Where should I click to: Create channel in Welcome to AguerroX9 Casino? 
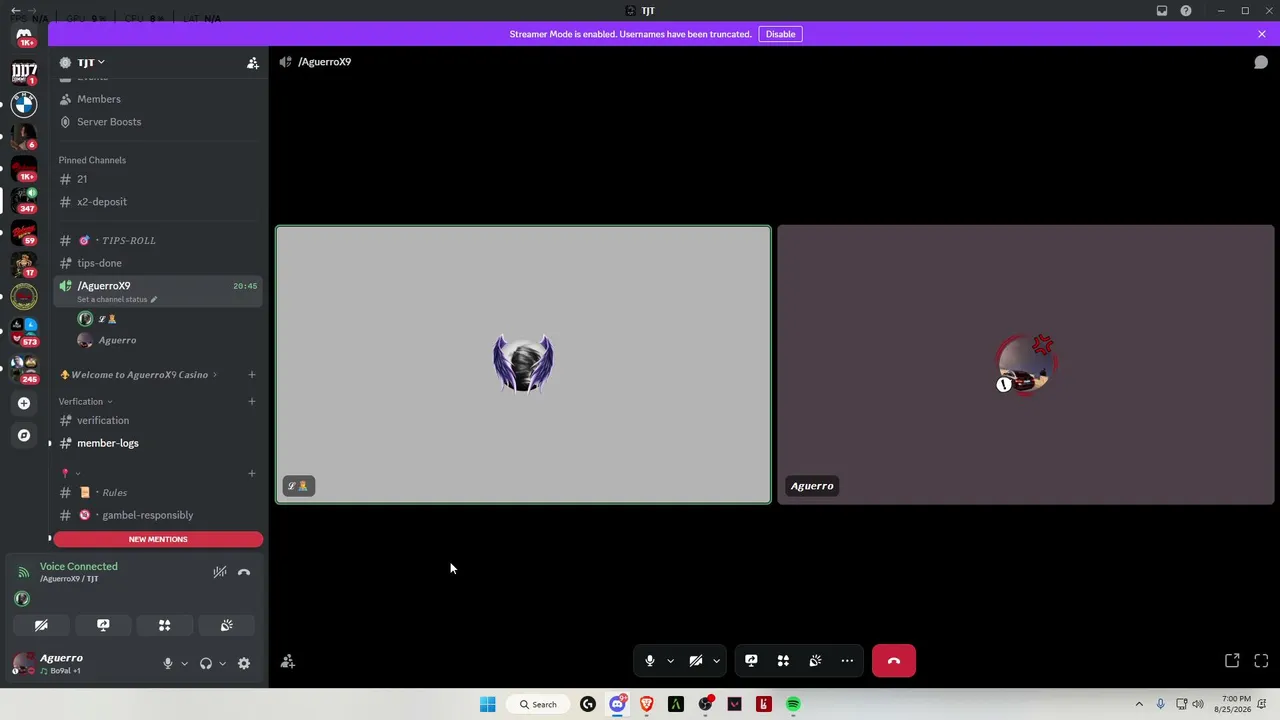tap(252, 375)
